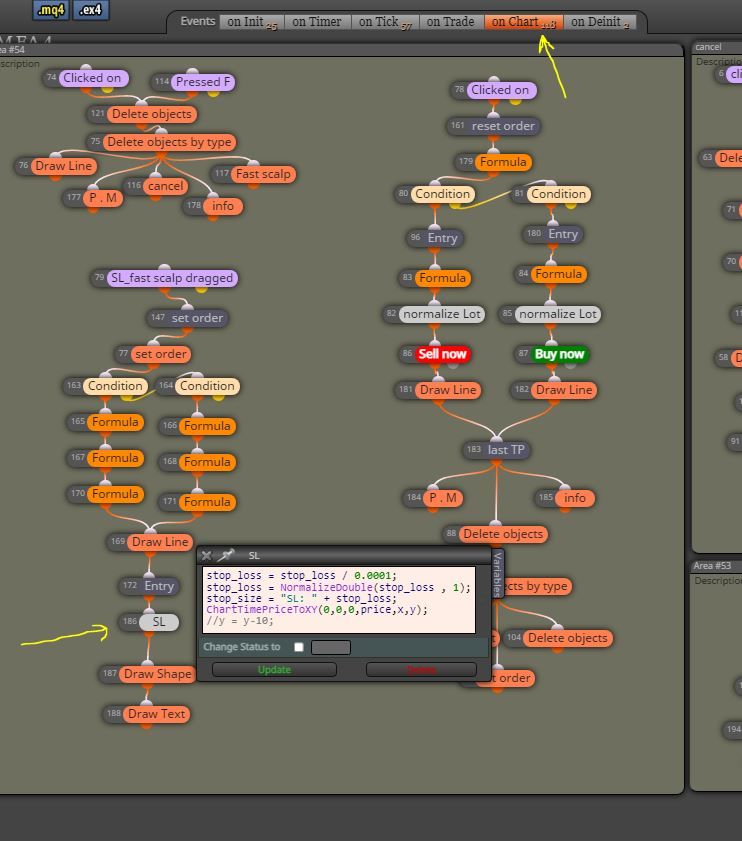Expand the vertical Variables side tab
The height and width of the screenshot is (841, 742).
[x=497, y=573]
